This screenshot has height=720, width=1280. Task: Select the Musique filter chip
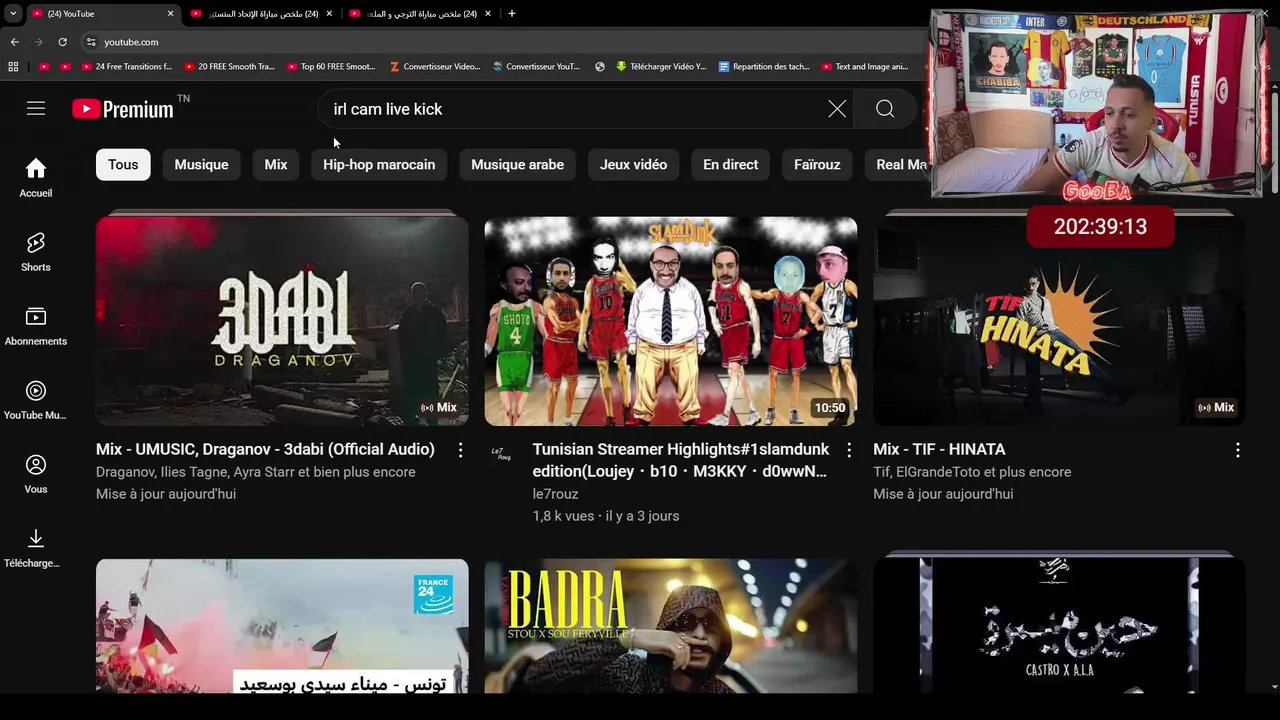point(201,165)
